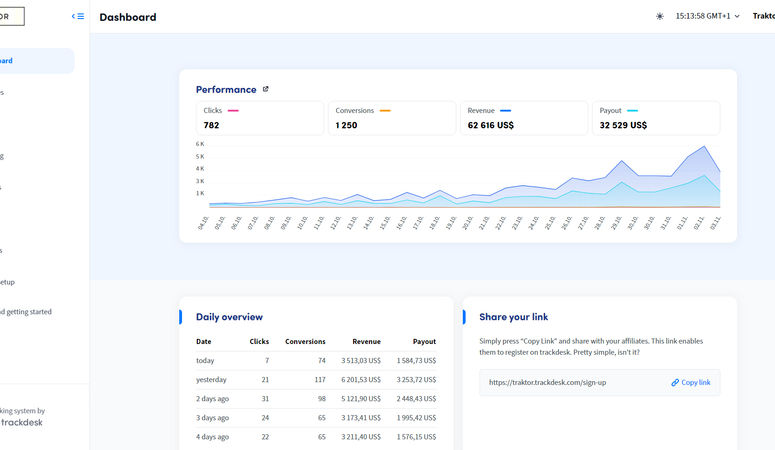This screenshot has width=775, height=450.
Task: Toggle the light/dark theme sun icon
Action: (659, 16)
